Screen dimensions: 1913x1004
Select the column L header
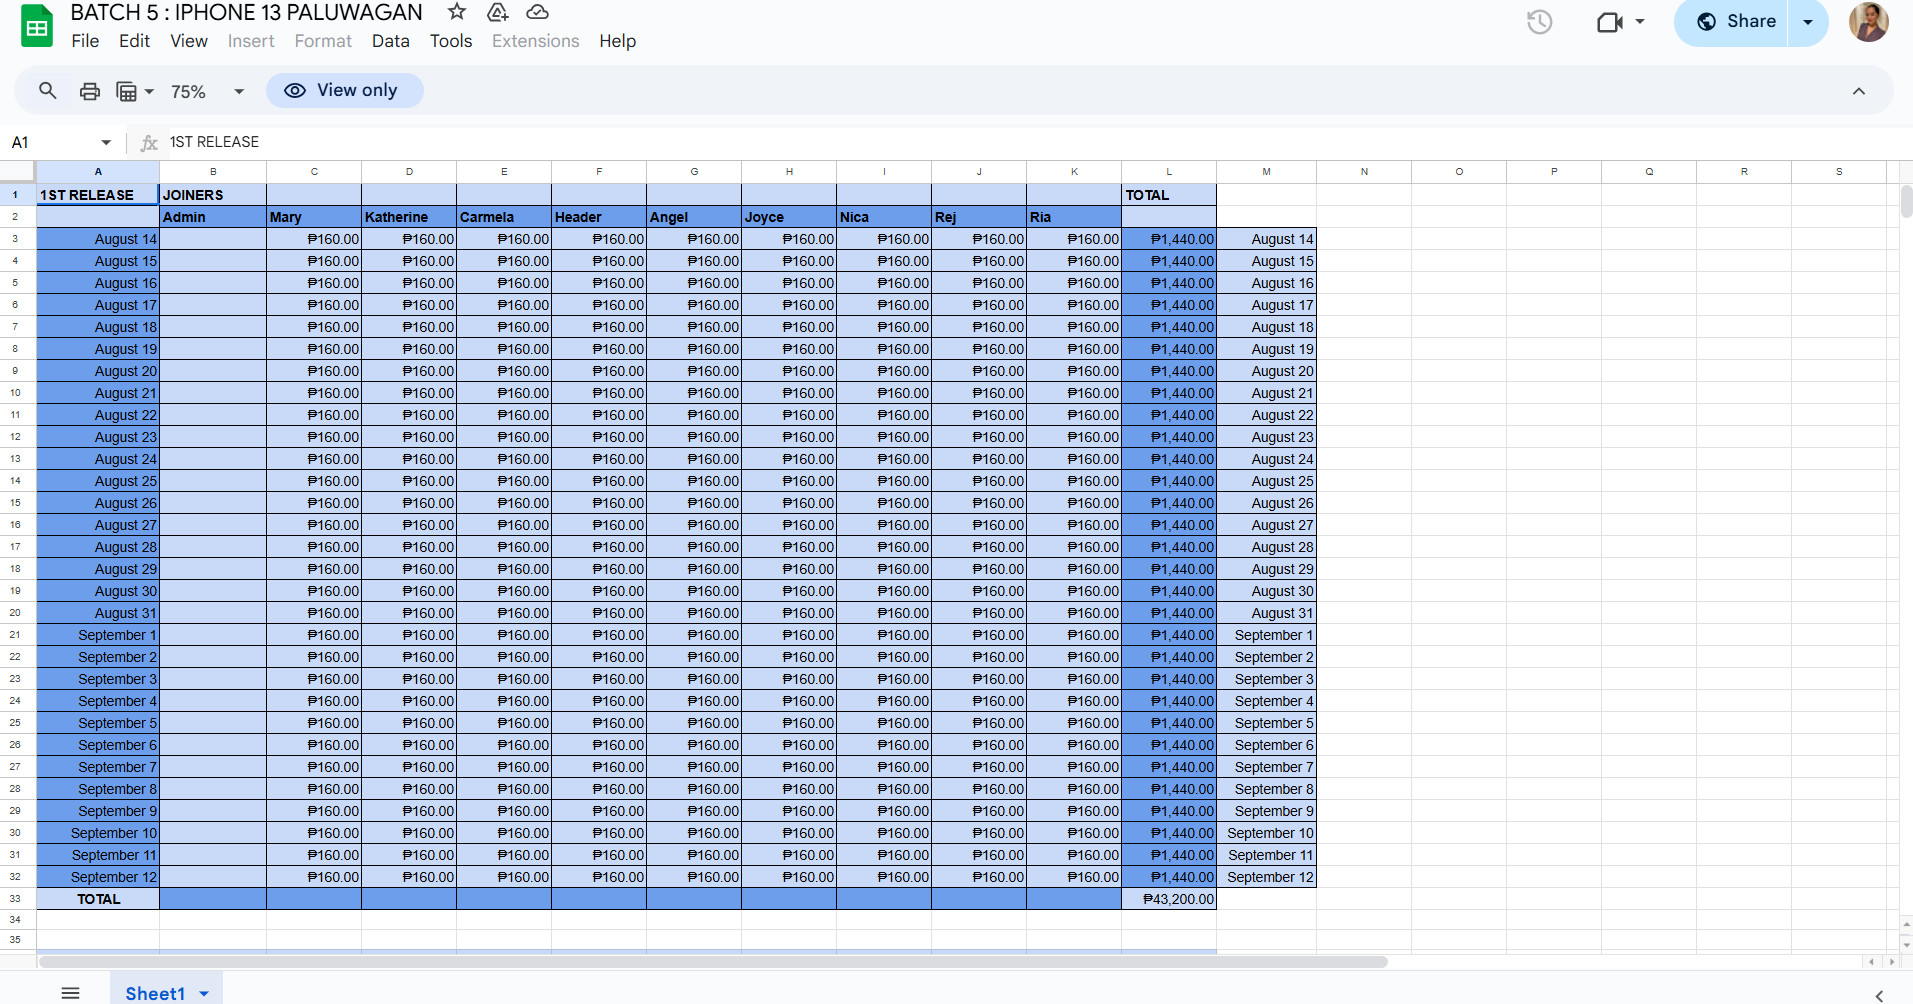pyautogui.click(x=1169, y=172)
